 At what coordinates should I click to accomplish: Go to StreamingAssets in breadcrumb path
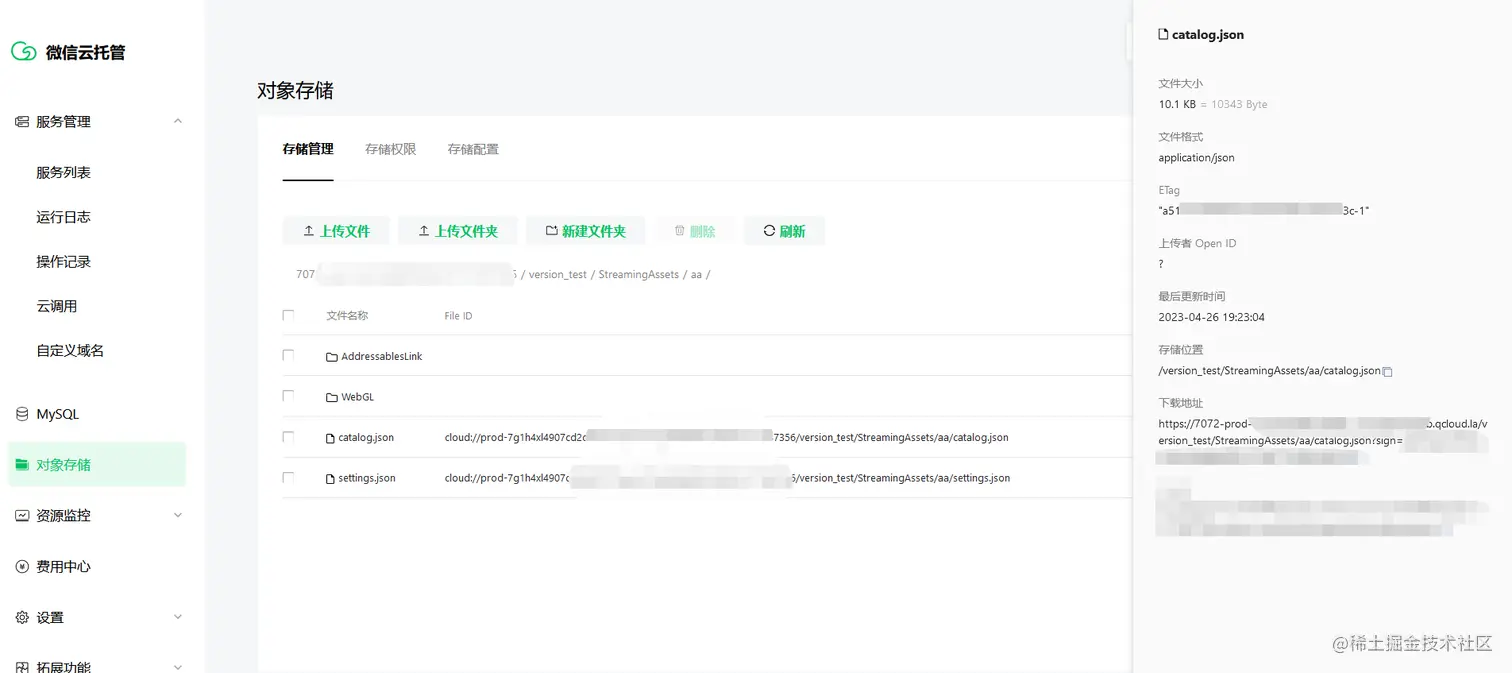coord(638,274)
